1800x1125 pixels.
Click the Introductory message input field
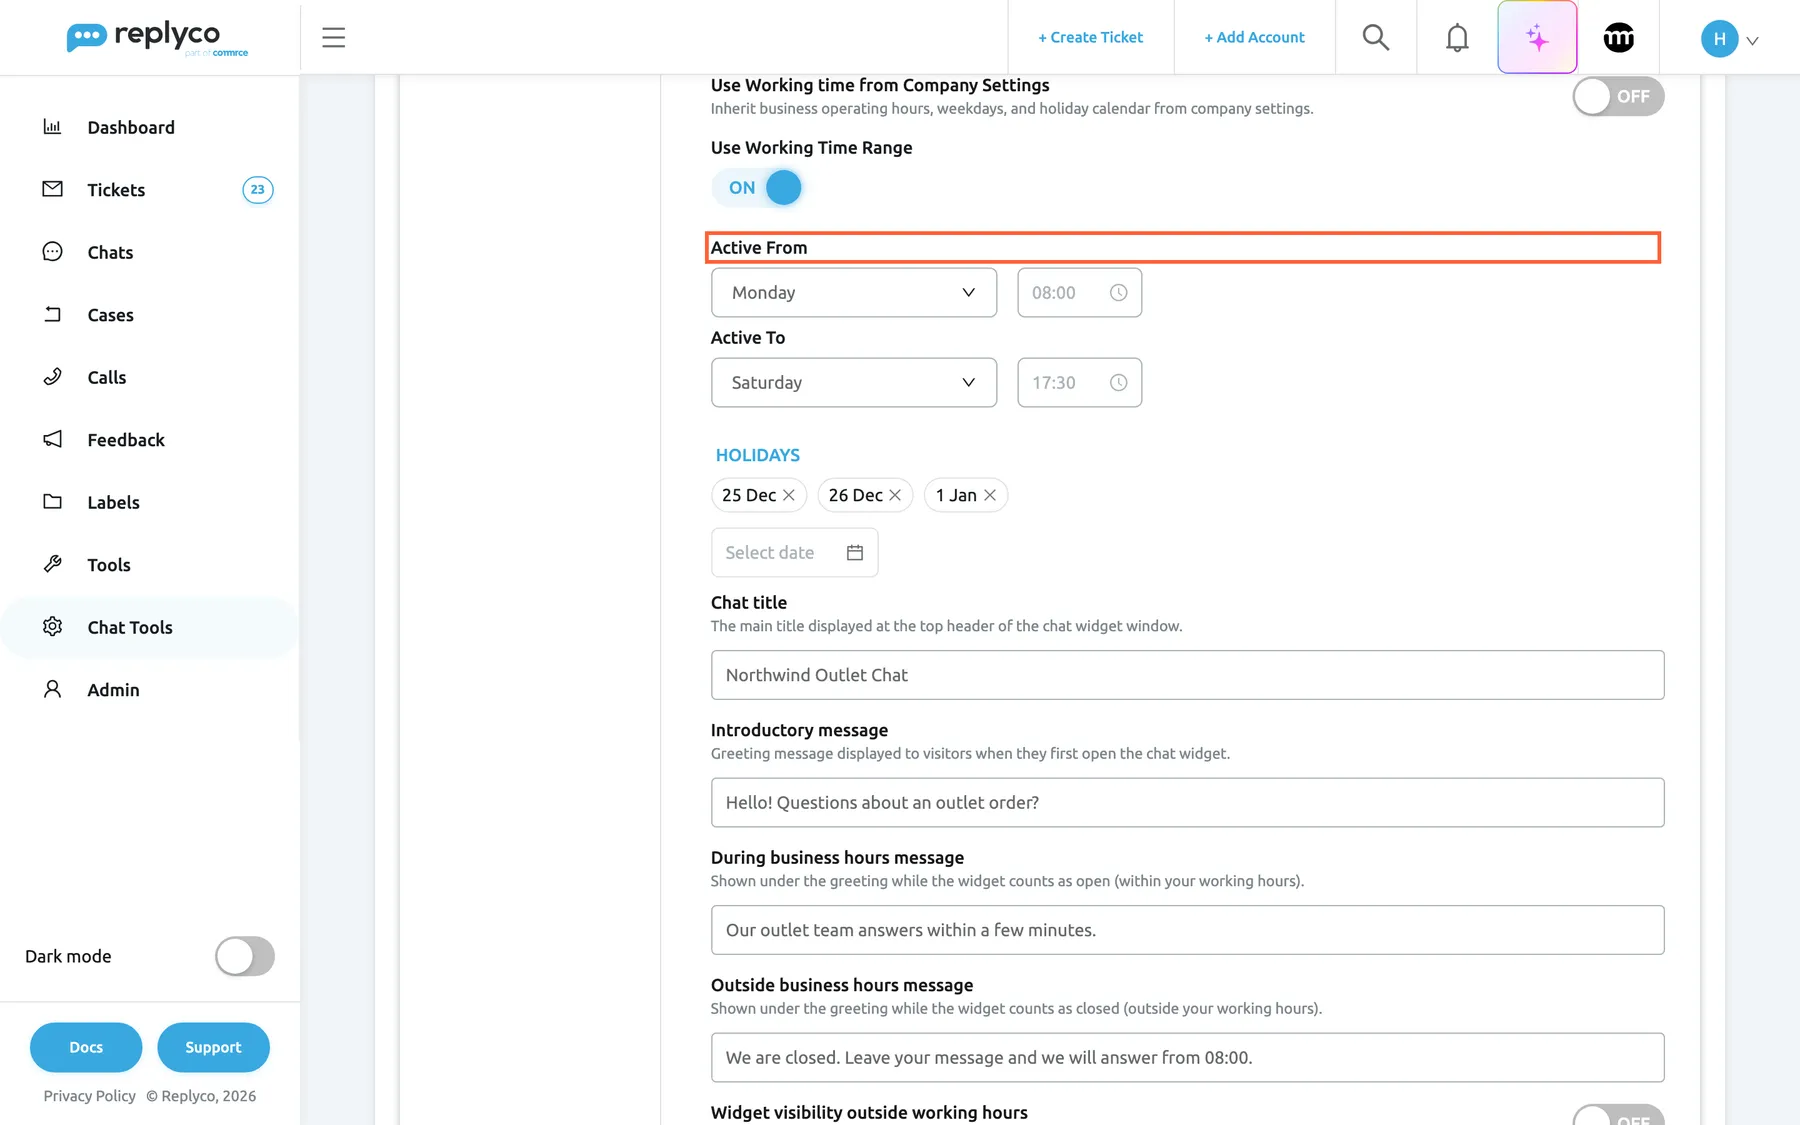1187,802
